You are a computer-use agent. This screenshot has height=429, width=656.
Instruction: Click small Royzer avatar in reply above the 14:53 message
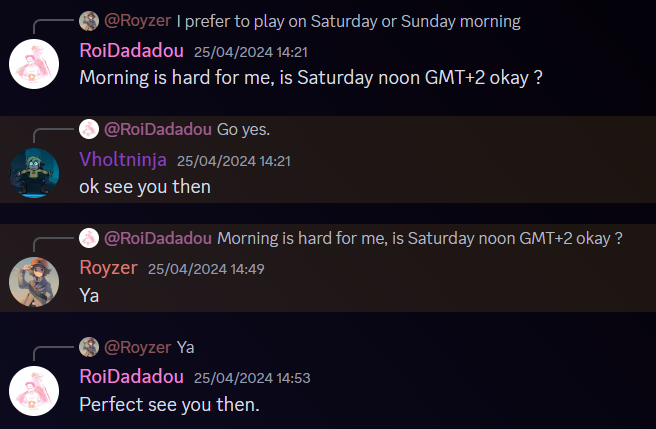(89, 347)
